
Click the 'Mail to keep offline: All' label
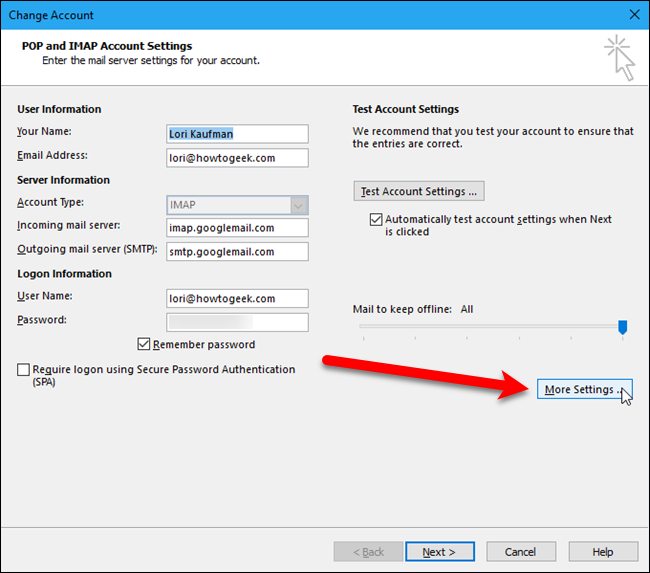[413, 309]
